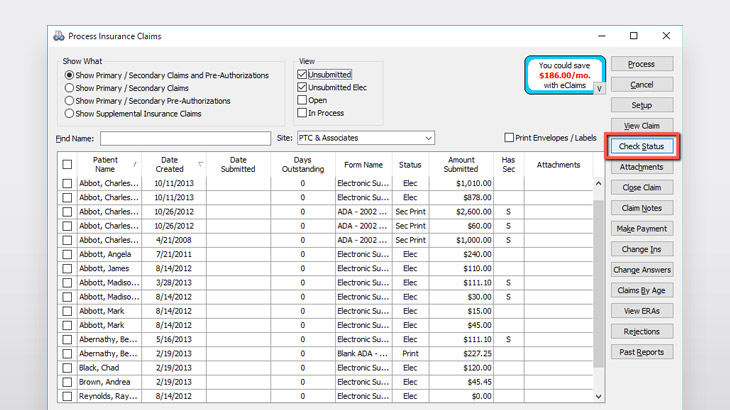Sort by Has Sec column header
730x410 pixels.
(508, 164)
